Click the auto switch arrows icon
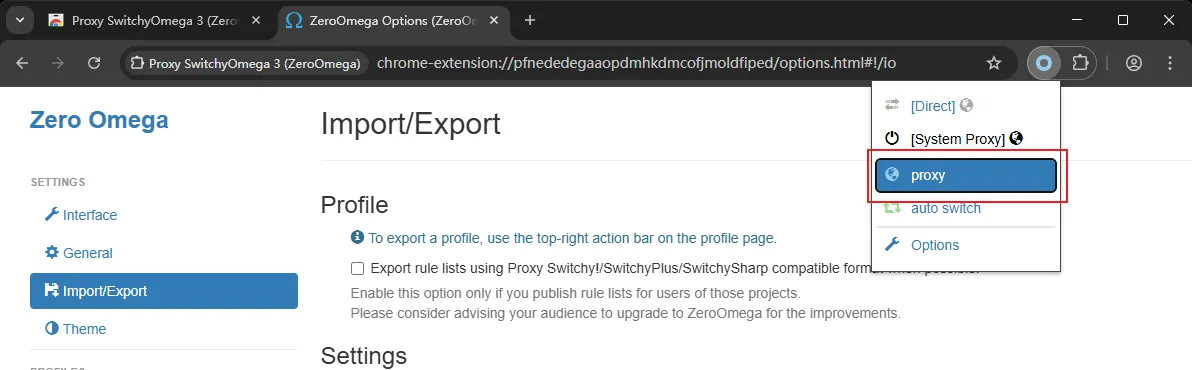 892,208
